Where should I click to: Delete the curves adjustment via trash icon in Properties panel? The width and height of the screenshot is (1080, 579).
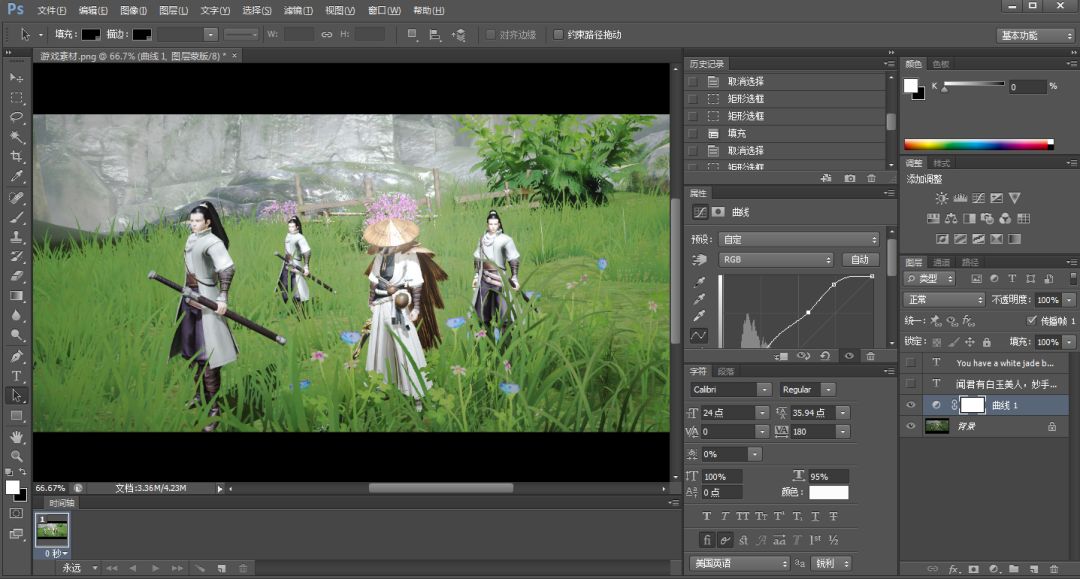(x=871, y=356)
